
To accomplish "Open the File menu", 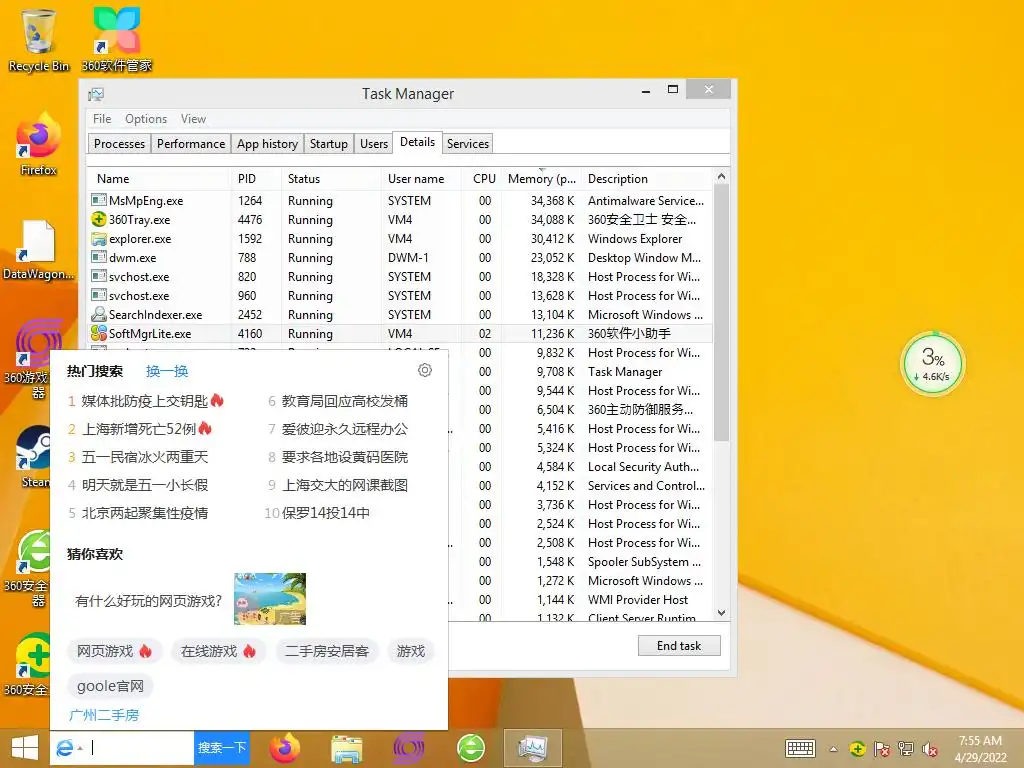I will pyautogui.click(x=102, y=119).
